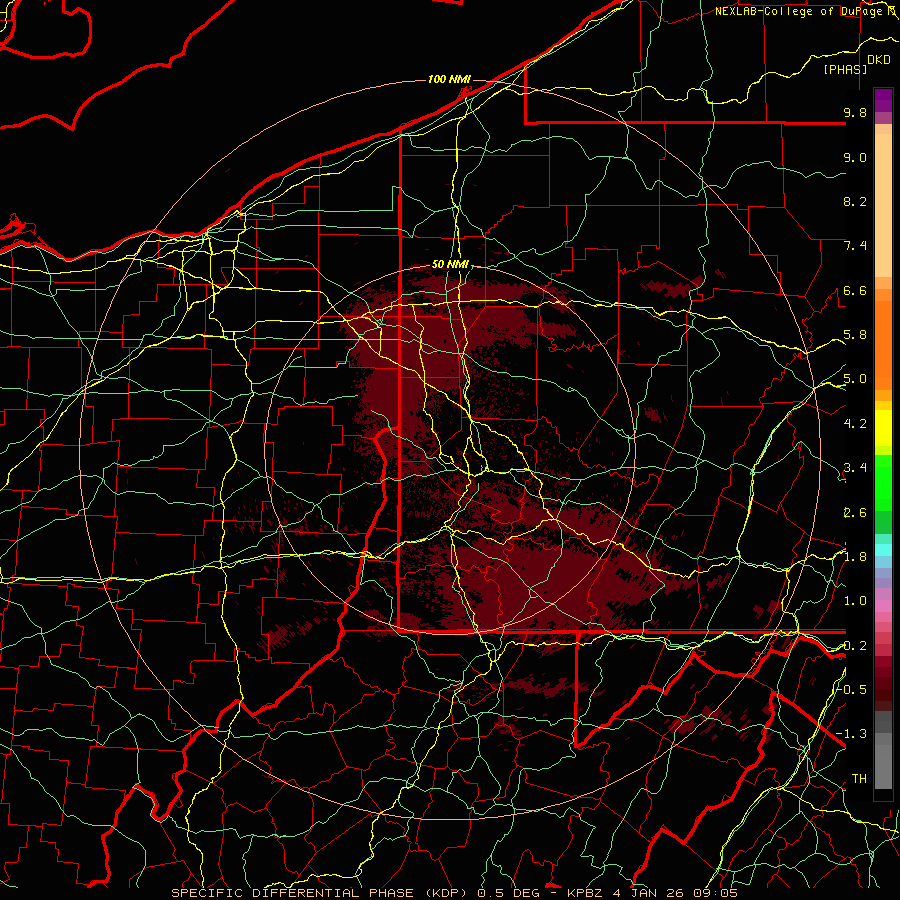Screen dimensions: 900x900
Task: Pick the purple band topping the color bar
Action: click(883, 100)
